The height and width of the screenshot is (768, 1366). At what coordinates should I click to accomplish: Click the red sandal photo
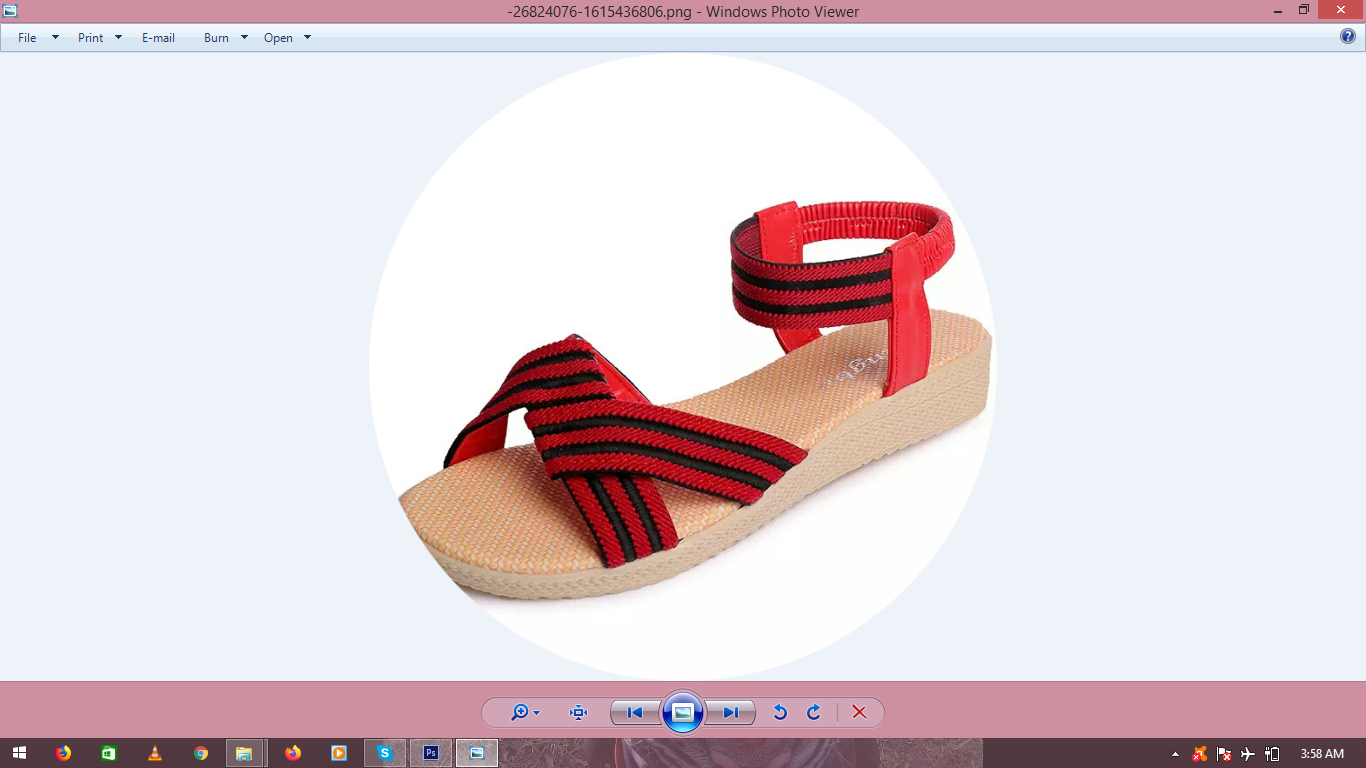coord(683,366)
